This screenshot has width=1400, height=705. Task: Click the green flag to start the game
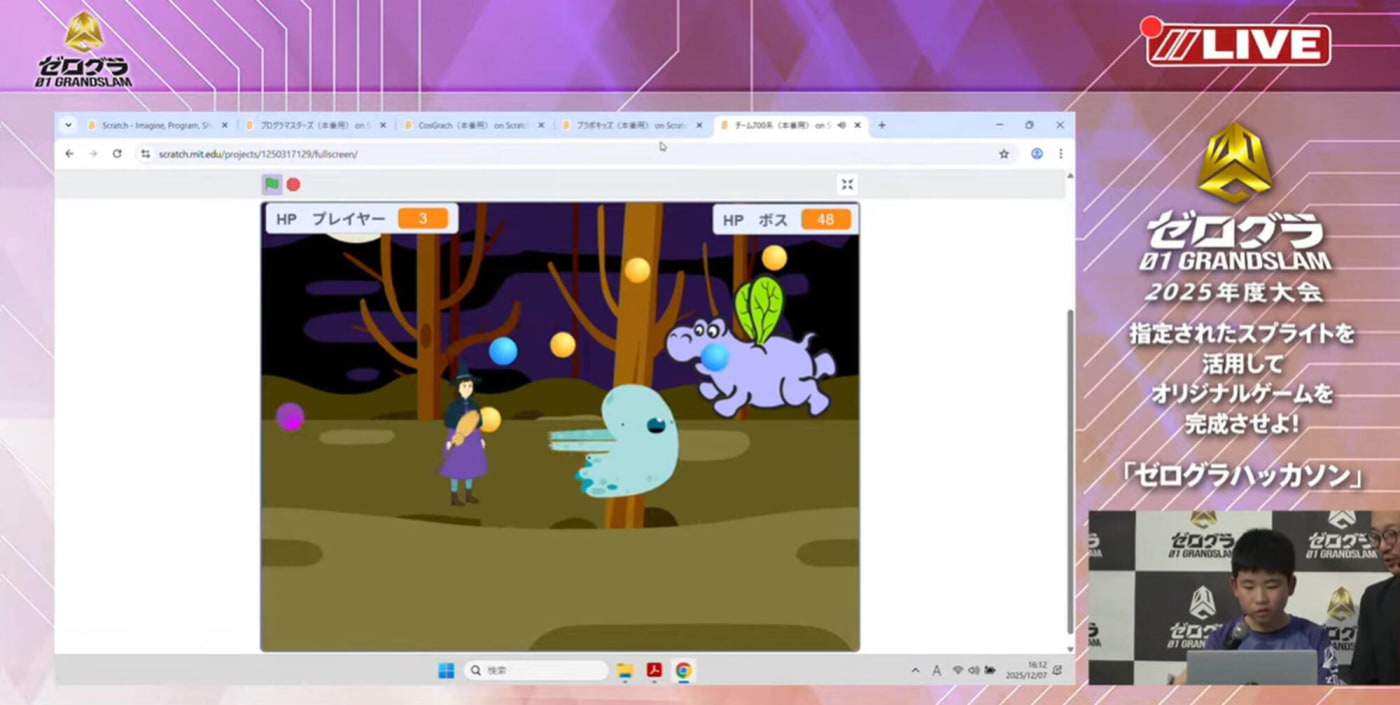click(272, 184)
